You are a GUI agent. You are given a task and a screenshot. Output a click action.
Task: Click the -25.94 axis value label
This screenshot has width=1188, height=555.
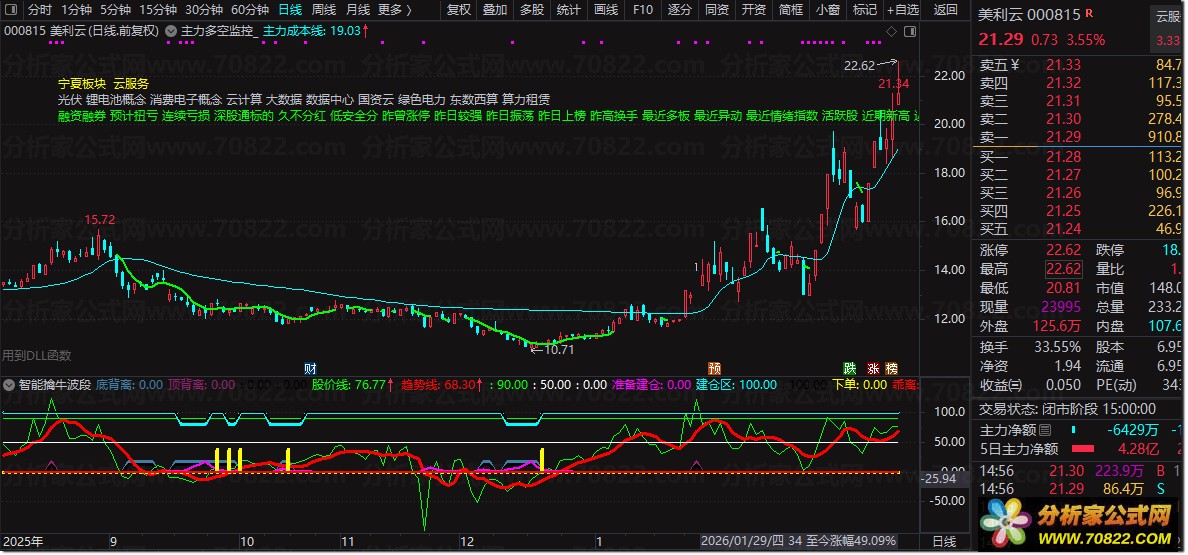938,479
